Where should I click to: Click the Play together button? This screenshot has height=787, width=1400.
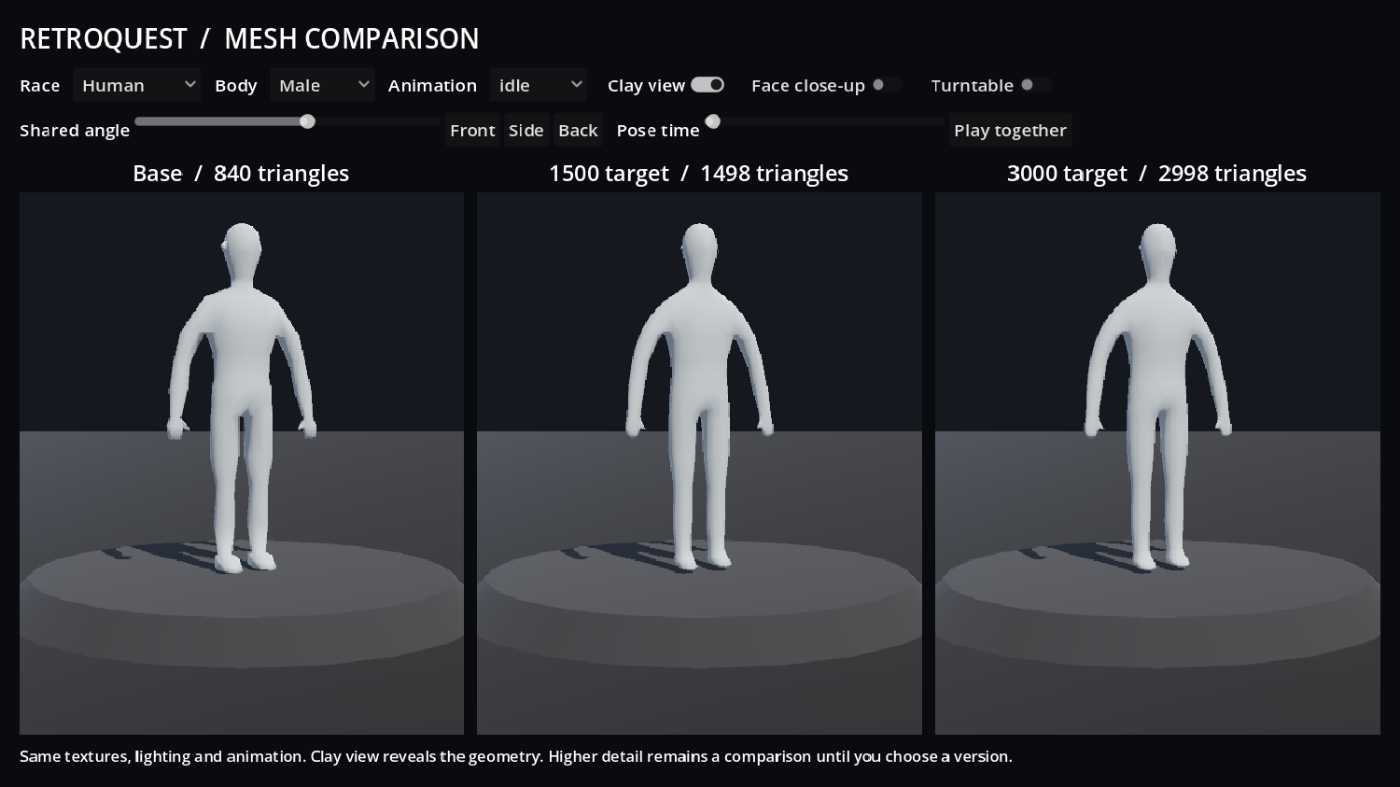point(1010,130)
